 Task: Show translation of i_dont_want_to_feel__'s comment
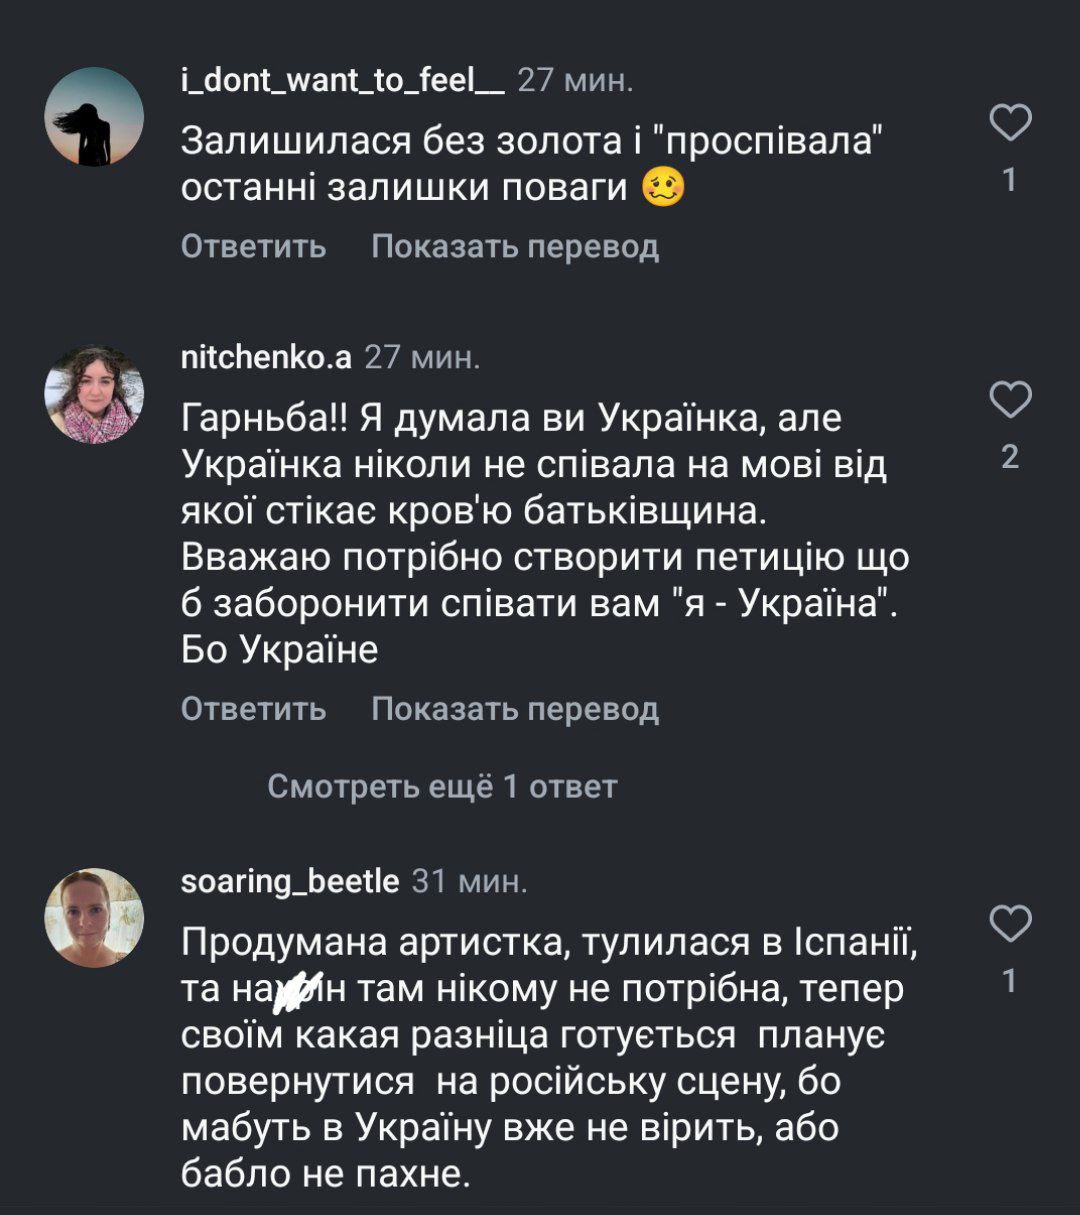(515, 246)
